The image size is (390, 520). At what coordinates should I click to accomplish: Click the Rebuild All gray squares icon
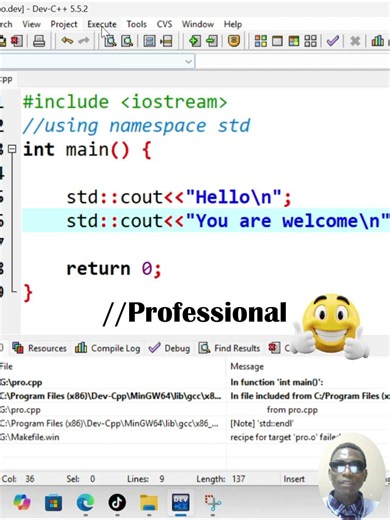point(310,41)
